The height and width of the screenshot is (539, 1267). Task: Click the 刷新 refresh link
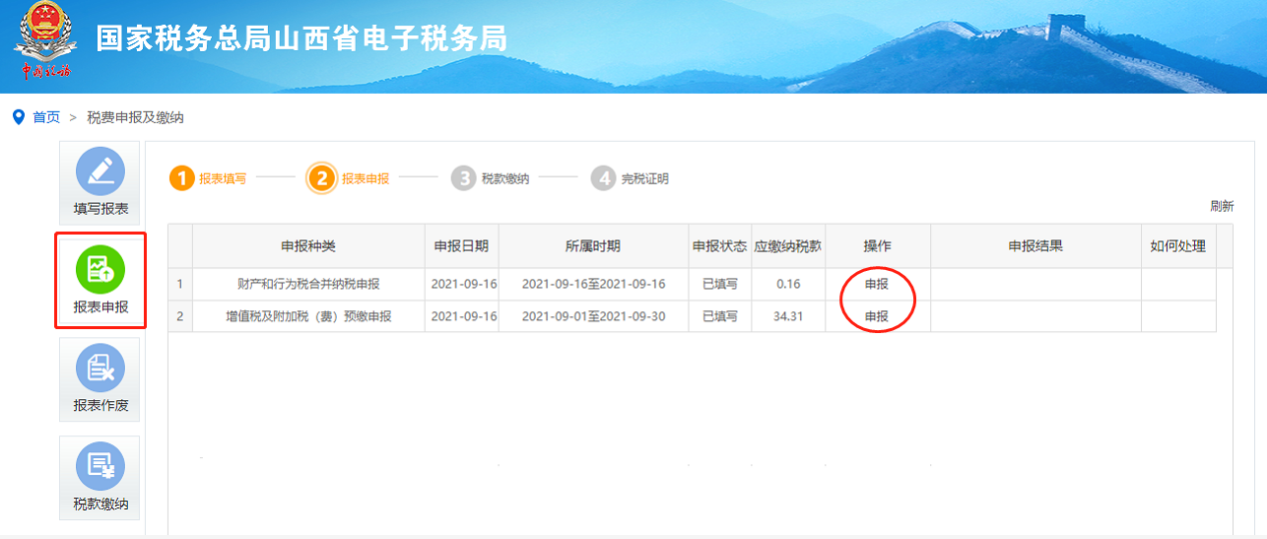point(1222,206)
